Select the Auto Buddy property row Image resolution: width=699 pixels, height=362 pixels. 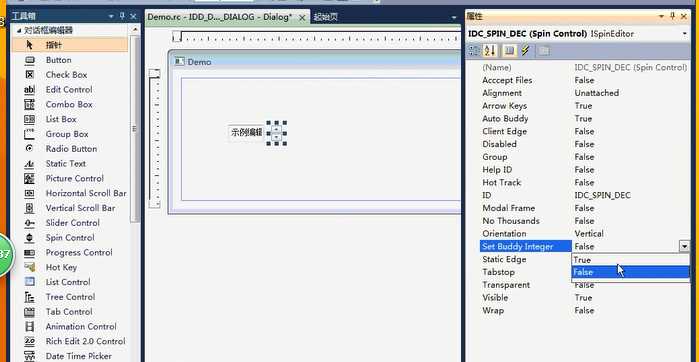(x=584, y=119)
